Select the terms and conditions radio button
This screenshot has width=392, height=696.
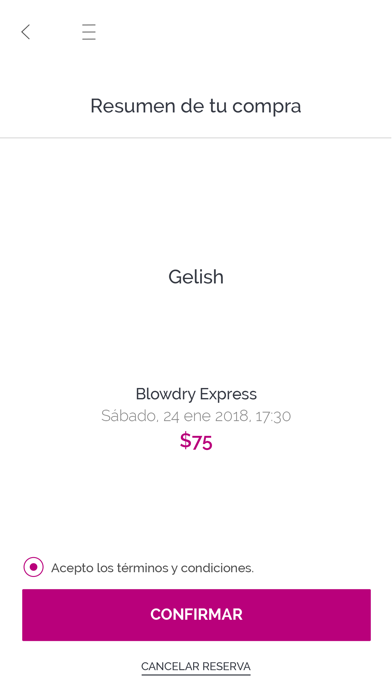[33, 567]
